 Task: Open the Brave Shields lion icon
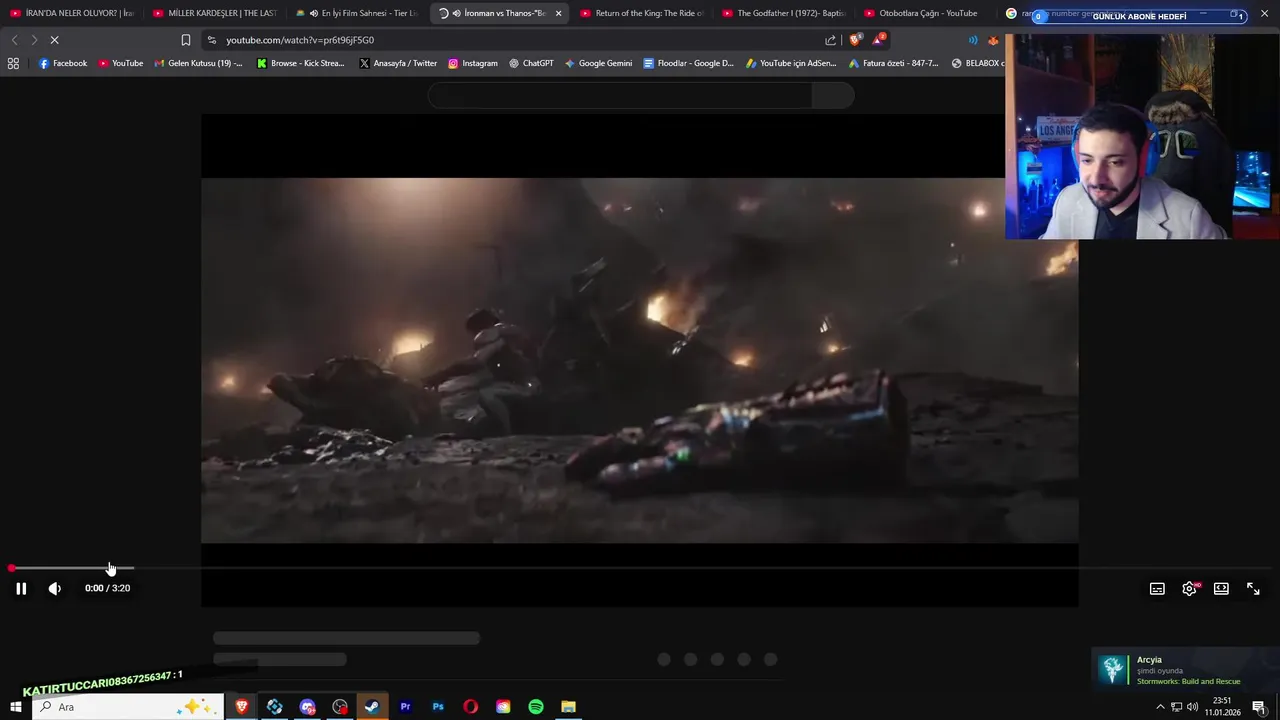click(x=855, y=40)
